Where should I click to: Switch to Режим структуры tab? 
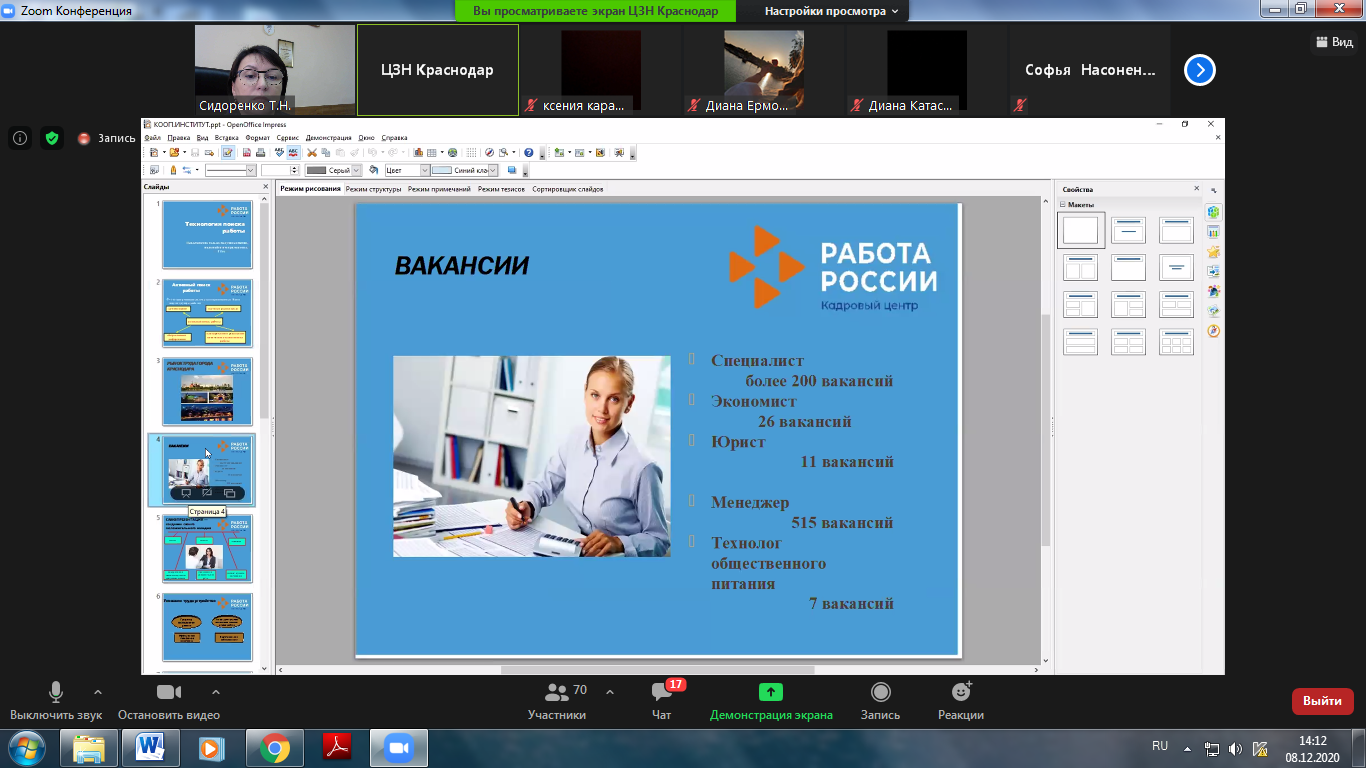[x=373, y=189]
